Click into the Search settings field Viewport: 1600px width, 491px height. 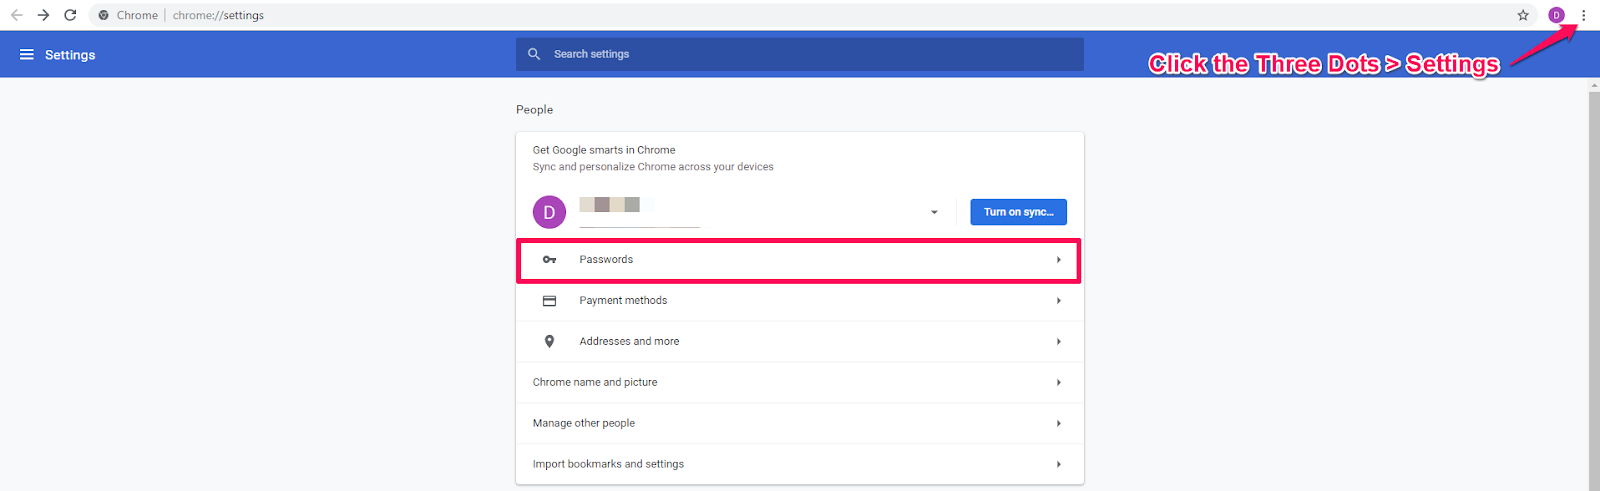coord(800,54)
